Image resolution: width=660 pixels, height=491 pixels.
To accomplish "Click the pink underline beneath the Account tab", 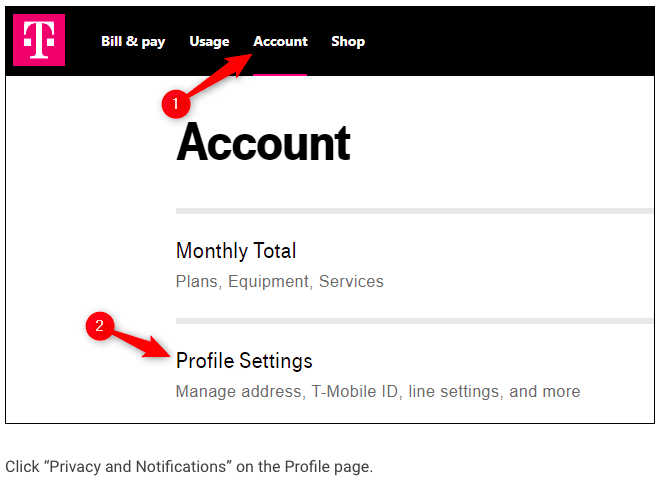I will (x=280, y=75).
